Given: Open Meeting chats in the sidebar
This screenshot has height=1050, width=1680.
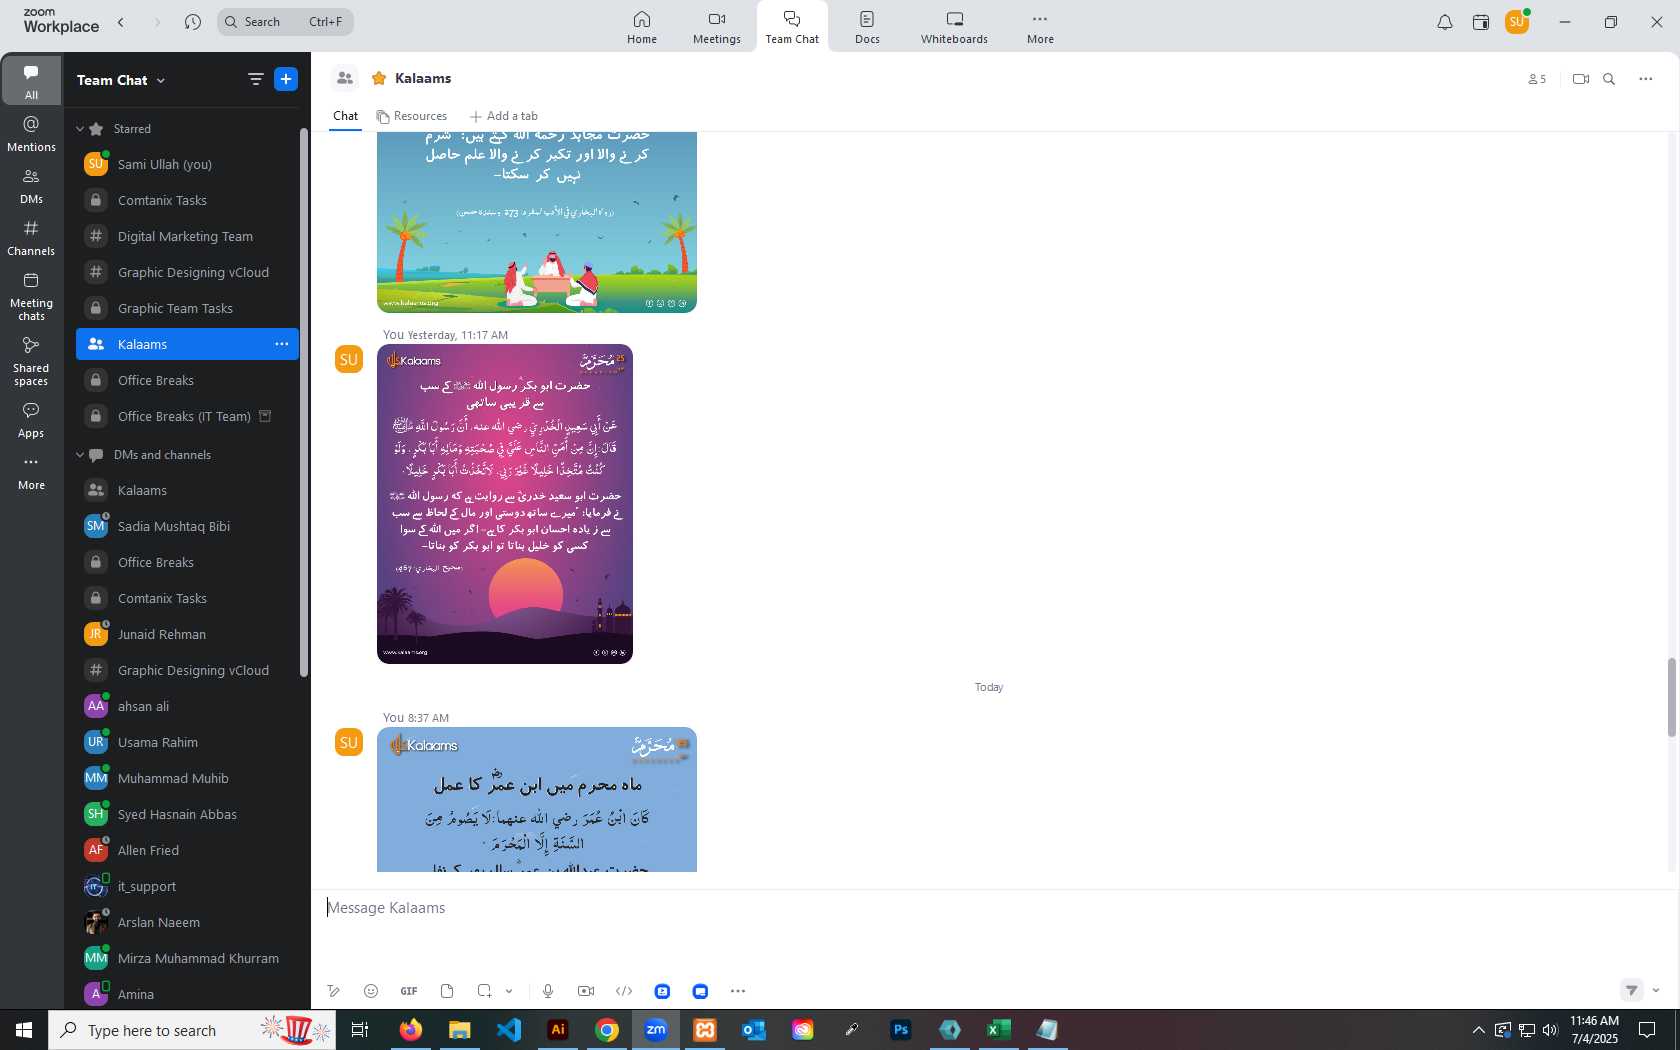Looking at the screenshot, I should tap(31, 296).
